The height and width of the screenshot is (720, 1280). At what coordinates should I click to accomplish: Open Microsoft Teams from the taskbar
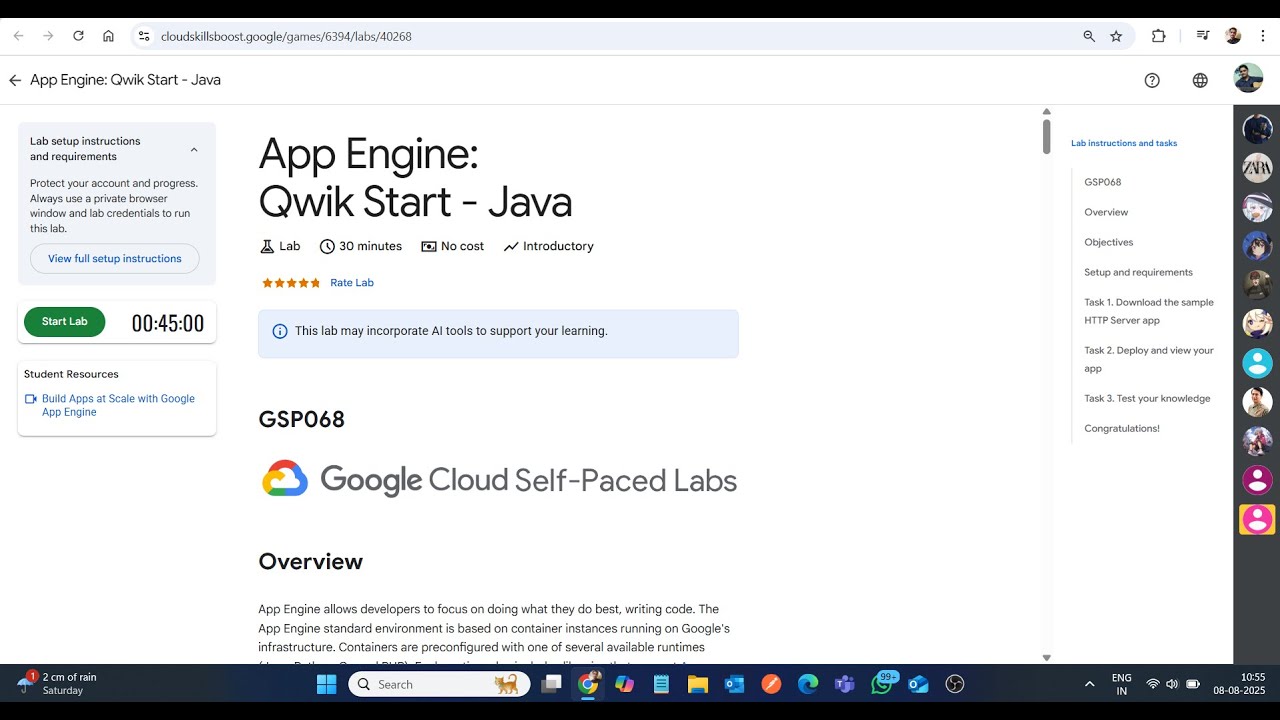point(845,684)
